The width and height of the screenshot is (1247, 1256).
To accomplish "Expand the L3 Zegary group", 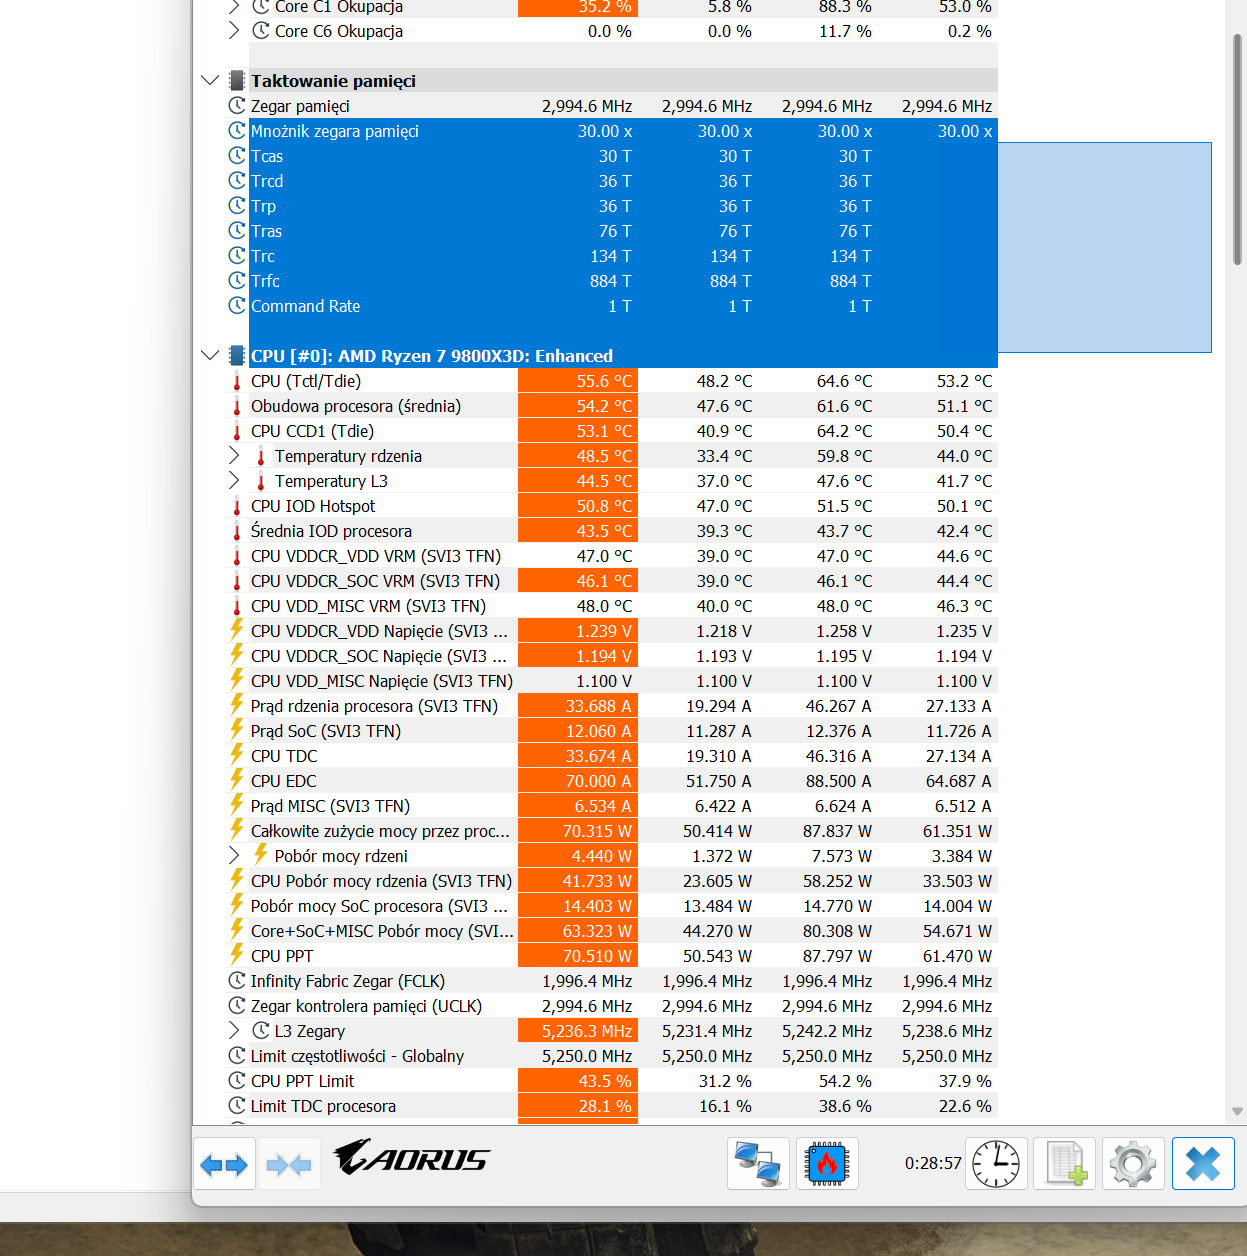I will 234,1030.
